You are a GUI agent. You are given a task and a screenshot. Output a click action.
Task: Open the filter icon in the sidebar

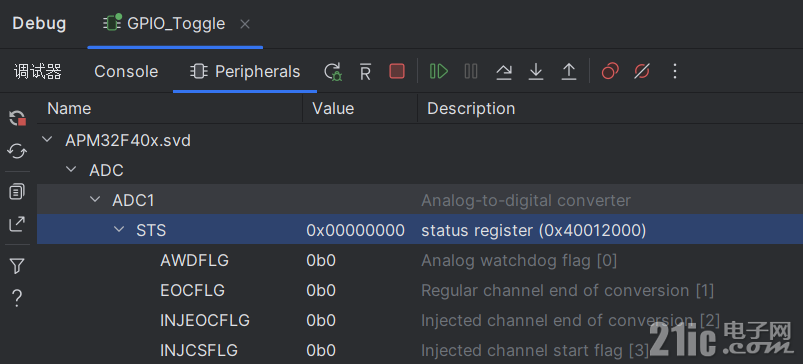pyautogui.click(x=17, y=266)
